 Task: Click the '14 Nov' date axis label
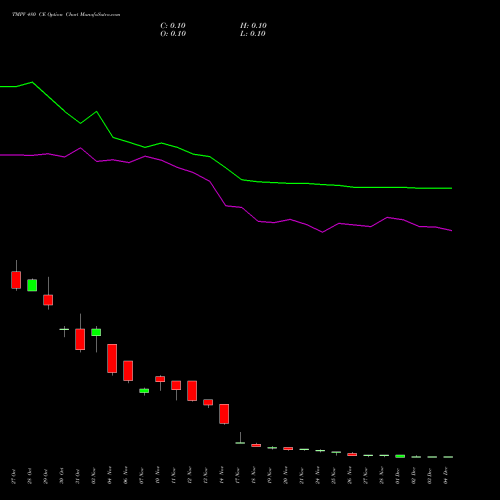tap(222, 476)
